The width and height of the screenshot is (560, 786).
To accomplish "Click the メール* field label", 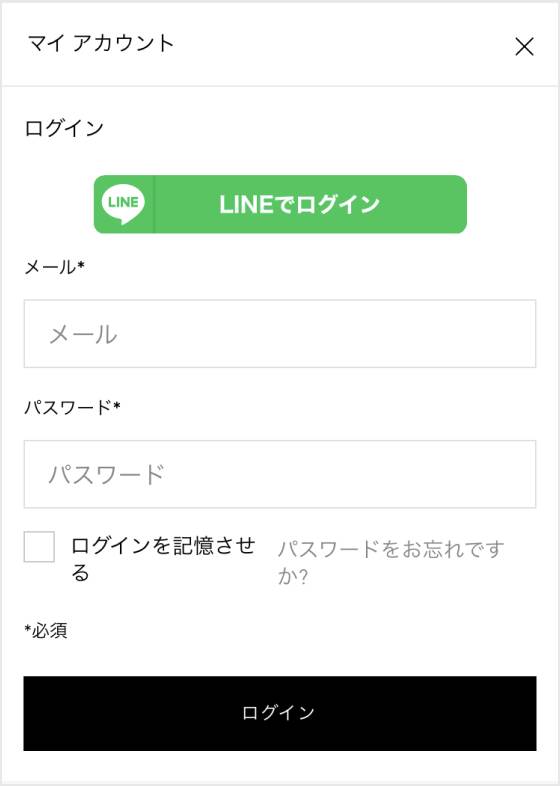I will tap(55, 267).
